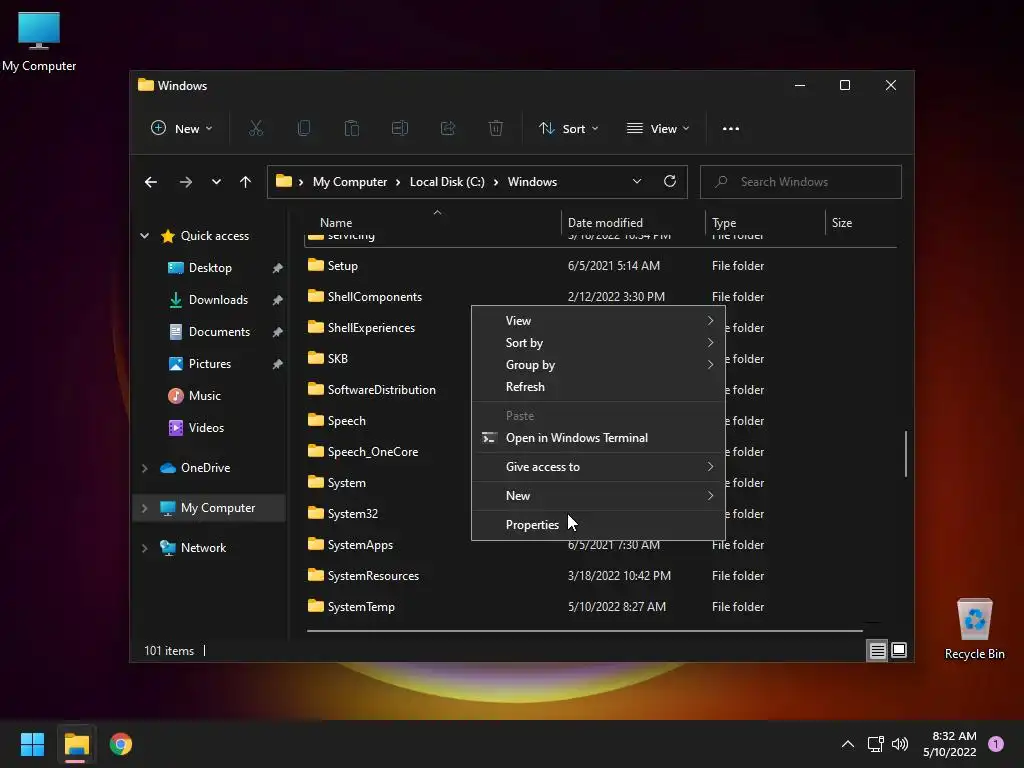Image resolution: width=1024 pixels, height=768 pixels.
Task: Click the Paste clipboard icon in toolbar
Action: [x=351, y=129]
